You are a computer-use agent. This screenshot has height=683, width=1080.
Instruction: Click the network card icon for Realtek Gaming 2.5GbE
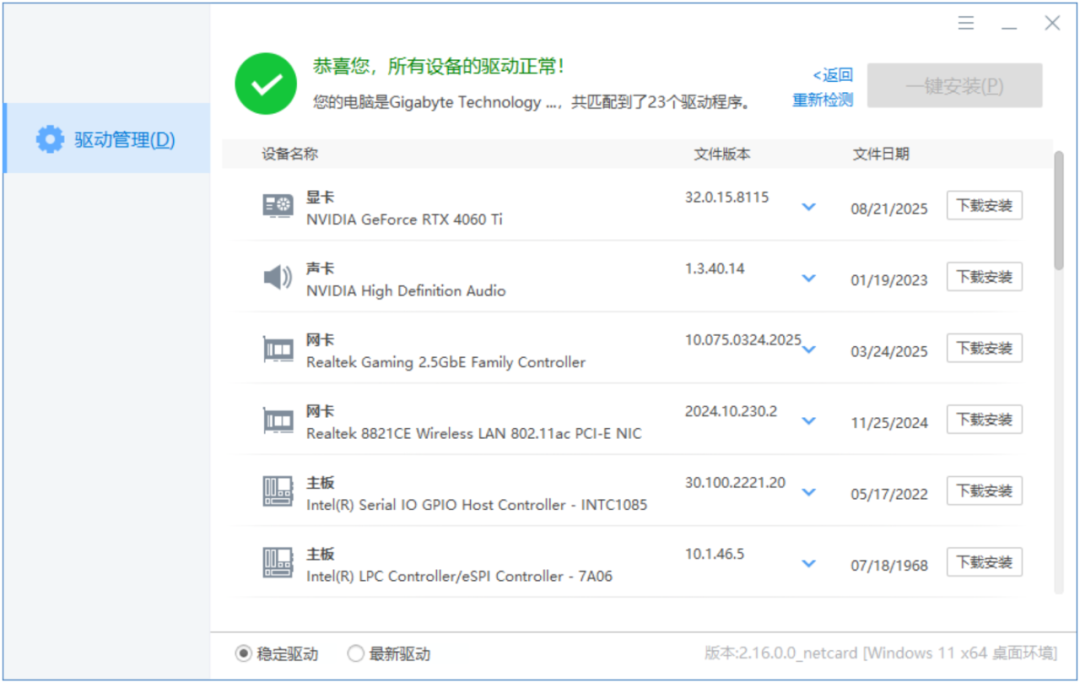click(x=278, y=349)
